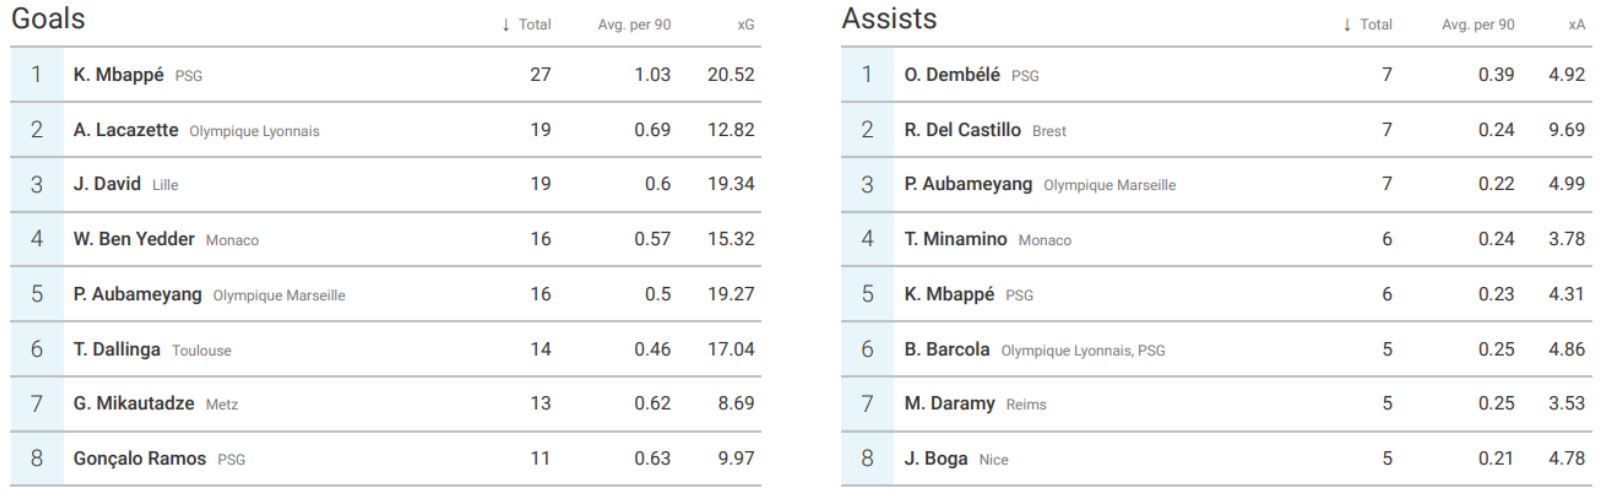1600x499 pixels.
Task: Click the Olympique Lyonnais team label beside Lacazette
Action: point(254,131)
